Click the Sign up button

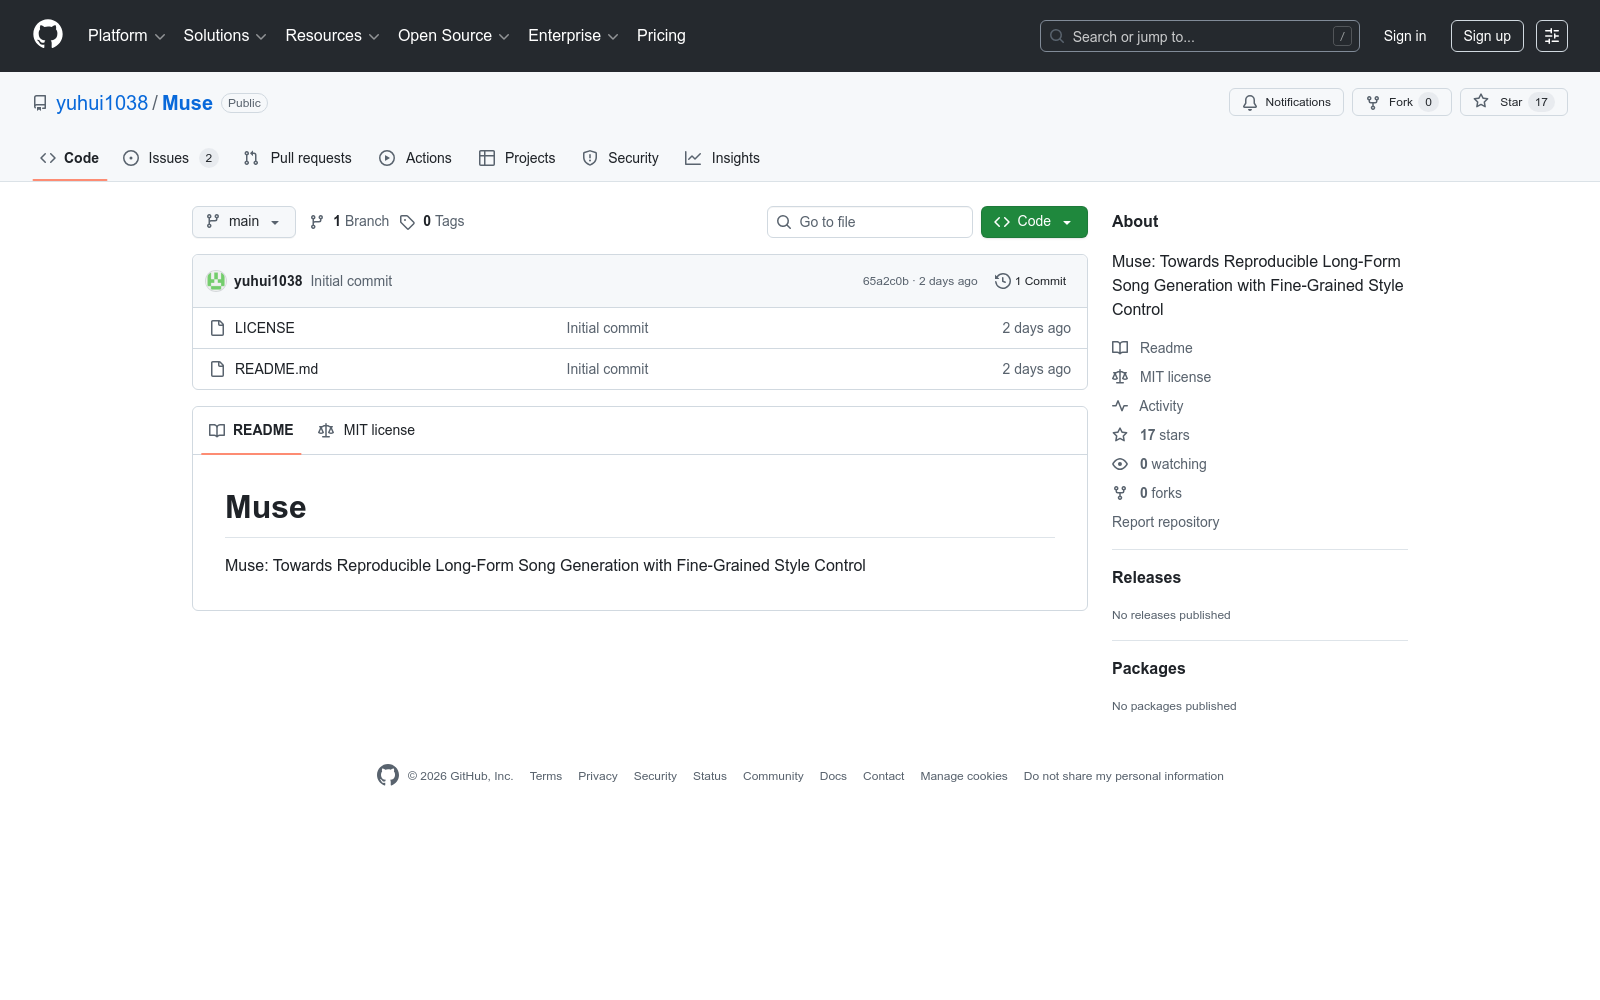pos(1486,36)
